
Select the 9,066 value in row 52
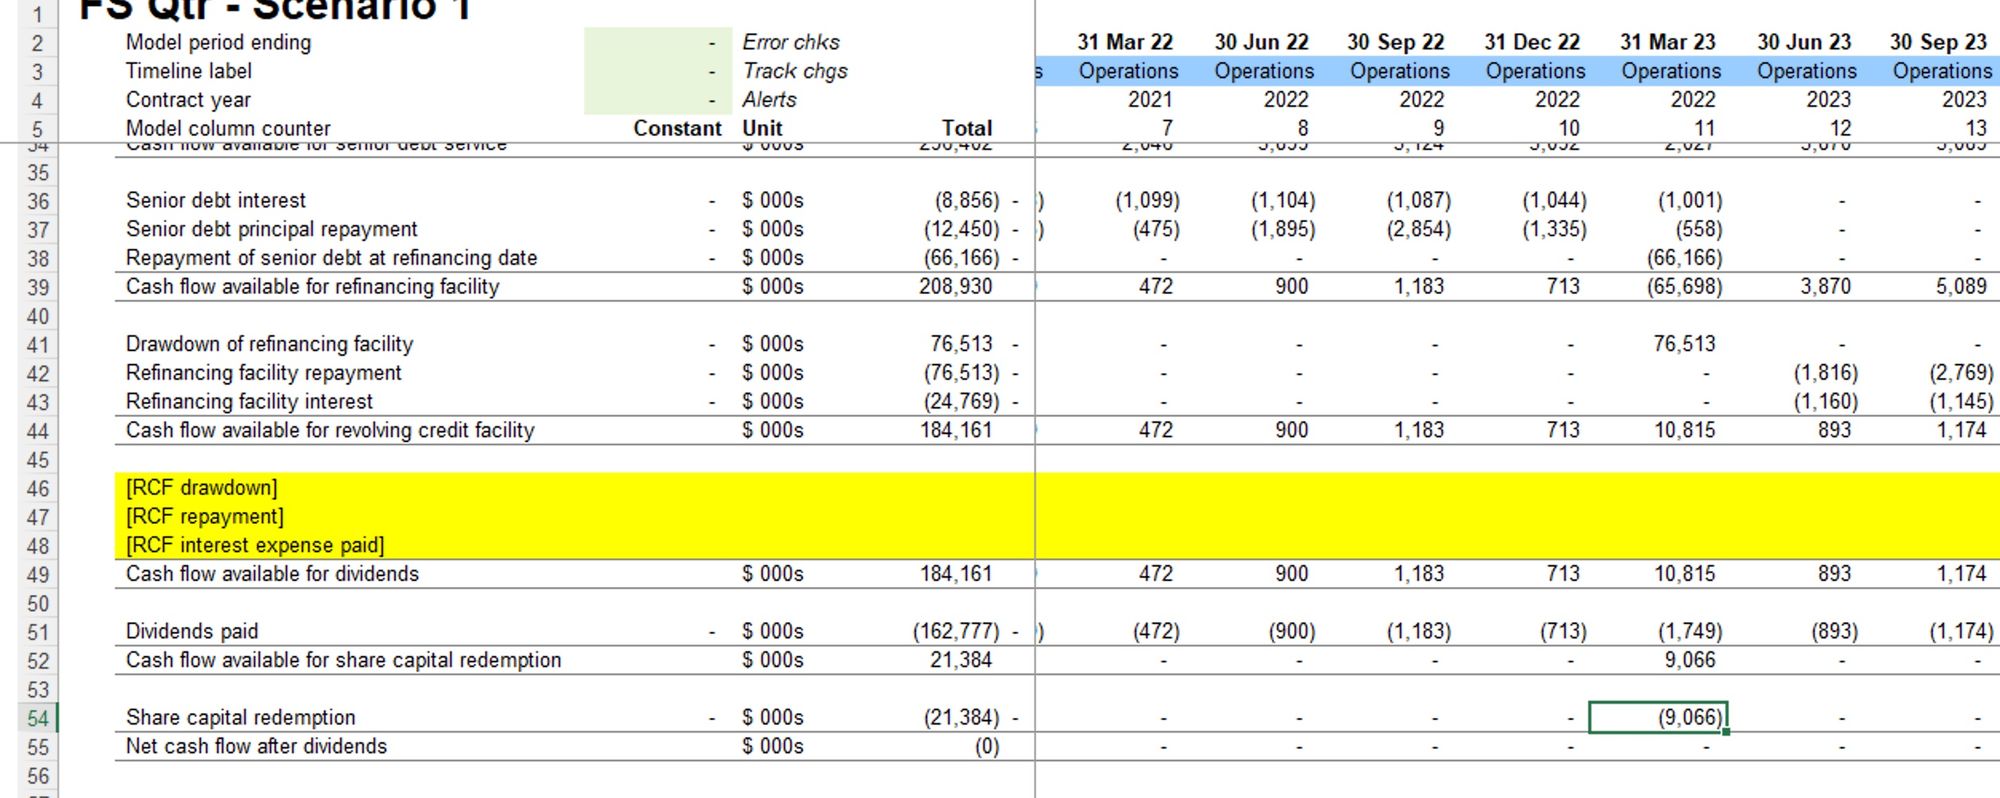(x=1690, y=660)
